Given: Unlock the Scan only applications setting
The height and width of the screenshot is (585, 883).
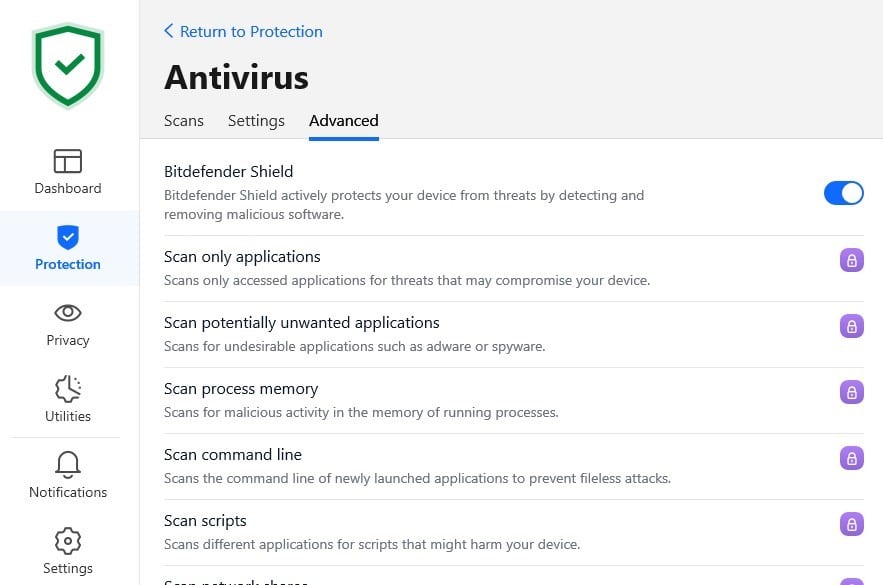Looking at the screenshot, I should [851, 260].
